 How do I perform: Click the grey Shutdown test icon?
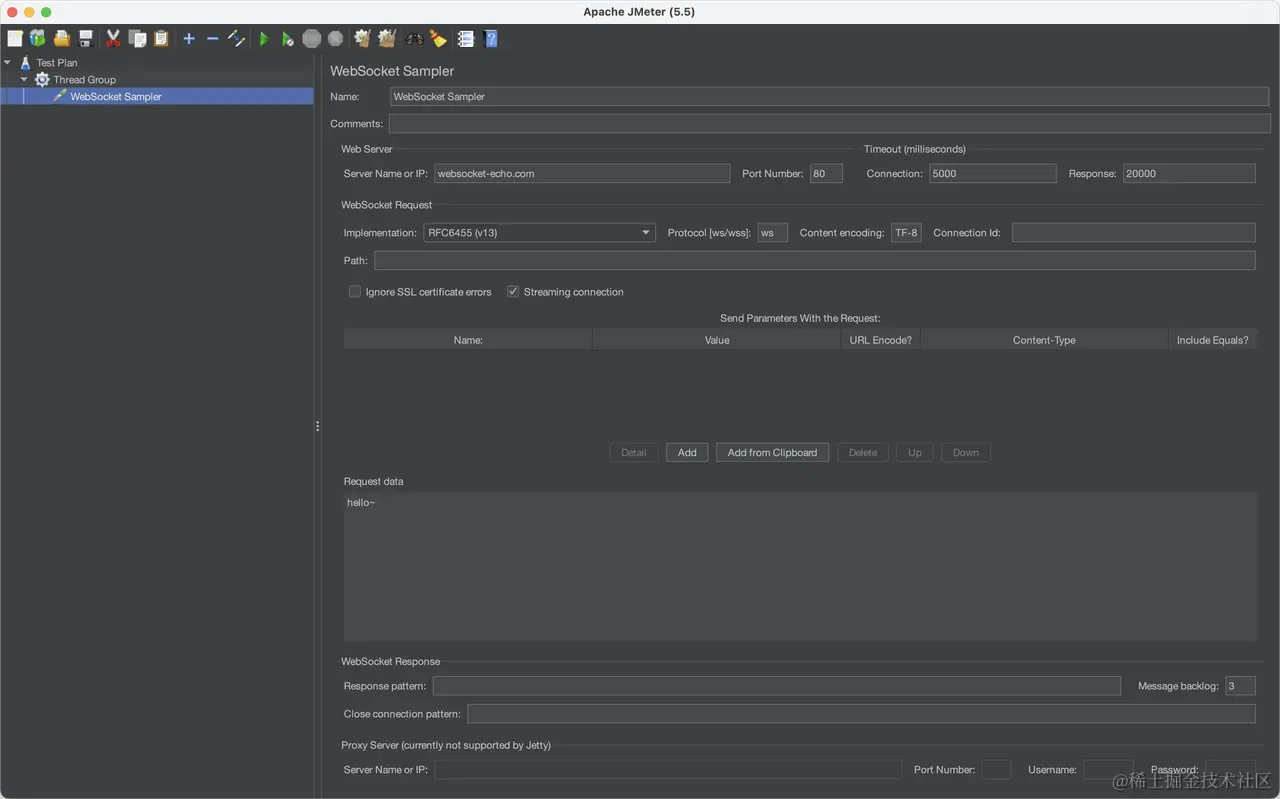[335, 39]
